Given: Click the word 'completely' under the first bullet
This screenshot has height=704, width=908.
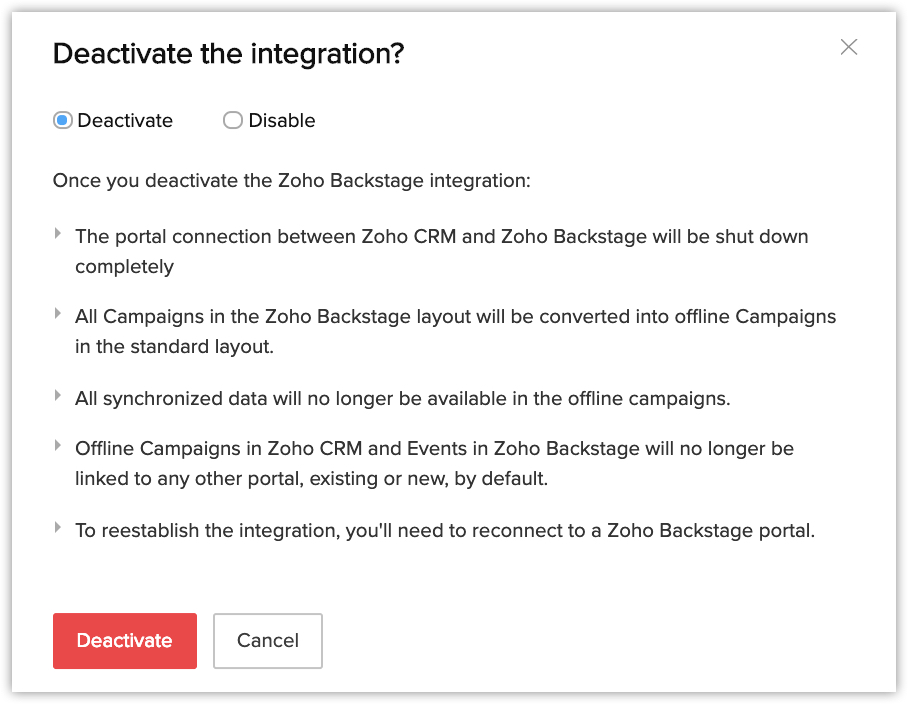Looking at the screenshot, I should pos(124,267).
